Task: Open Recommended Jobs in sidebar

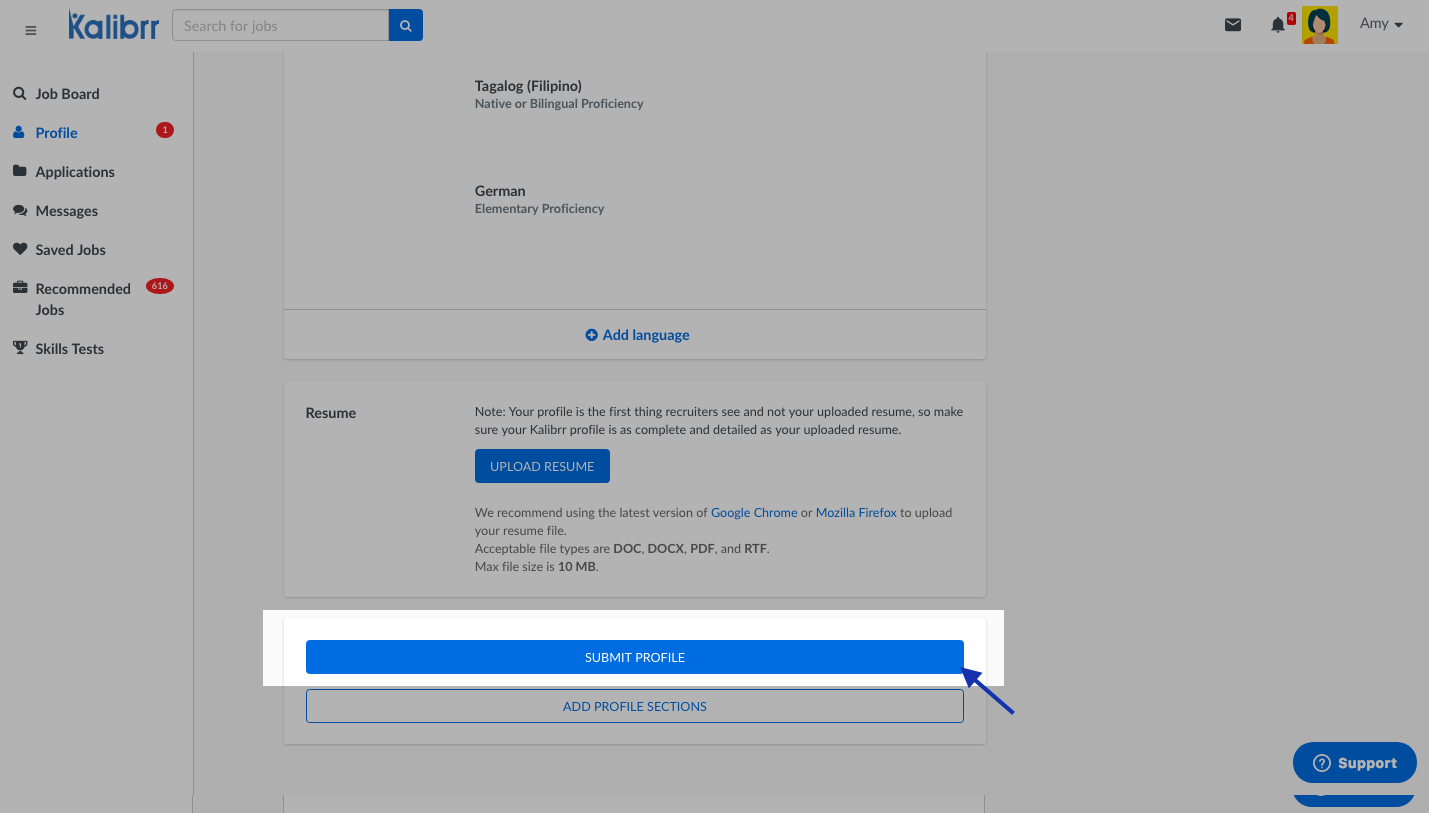Action: point(82,289)
